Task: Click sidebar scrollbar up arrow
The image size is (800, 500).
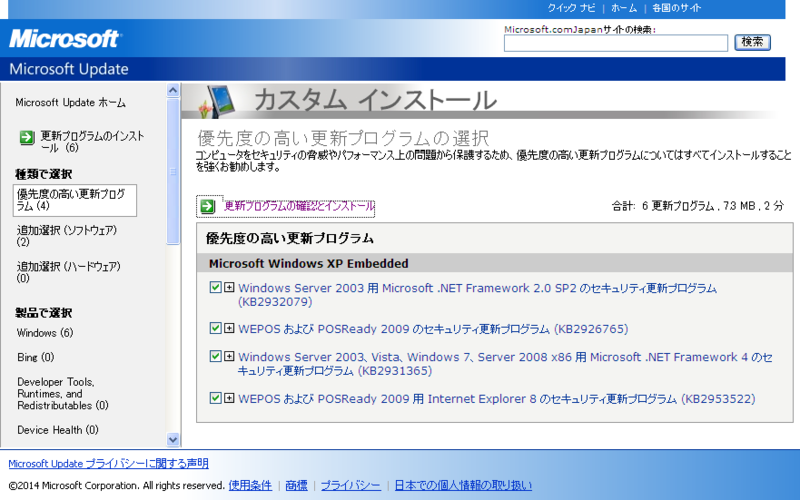Action: [173, 90]
